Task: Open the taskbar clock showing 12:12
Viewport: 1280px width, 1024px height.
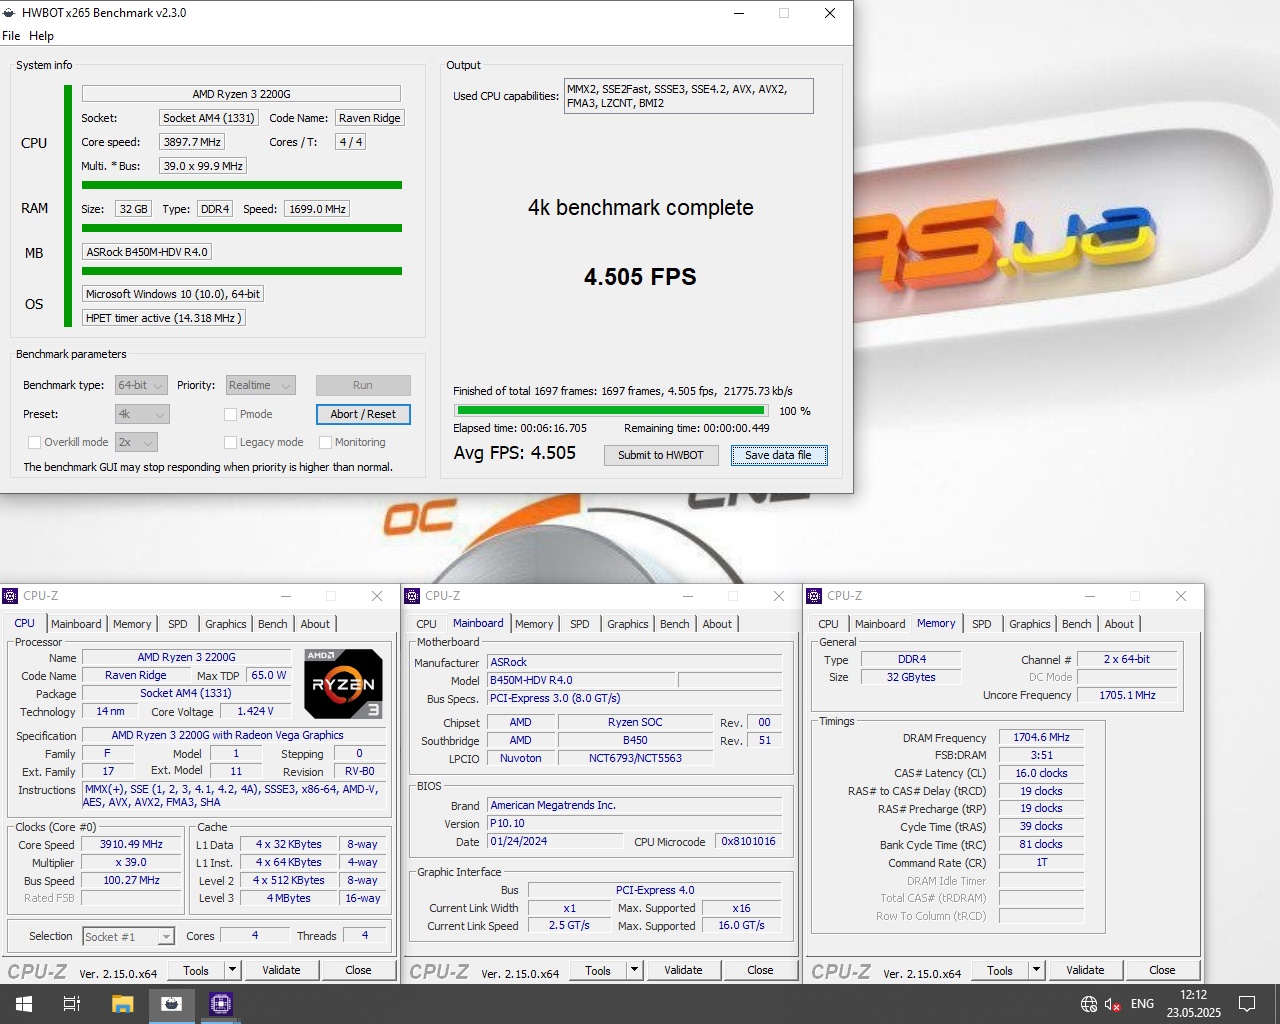Action: pyautogui.click(x=1193, y=1004)
